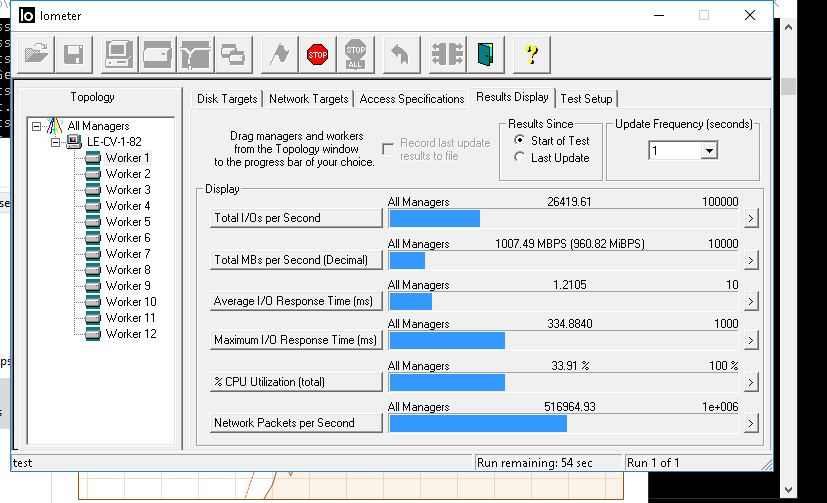The image size is (827, 503).
Task: Select Worker 2 in topology tree
Action: pyautogui.click(x=128, y=173)
